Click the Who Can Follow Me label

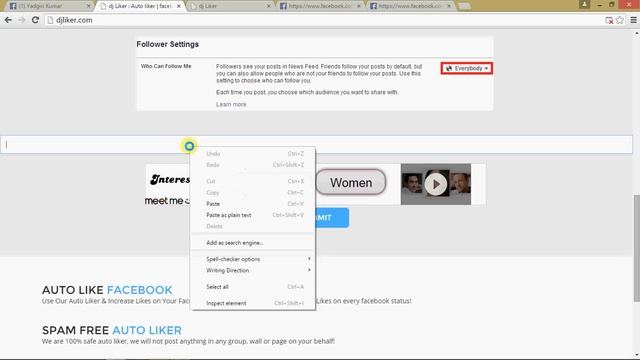point(166,66)
